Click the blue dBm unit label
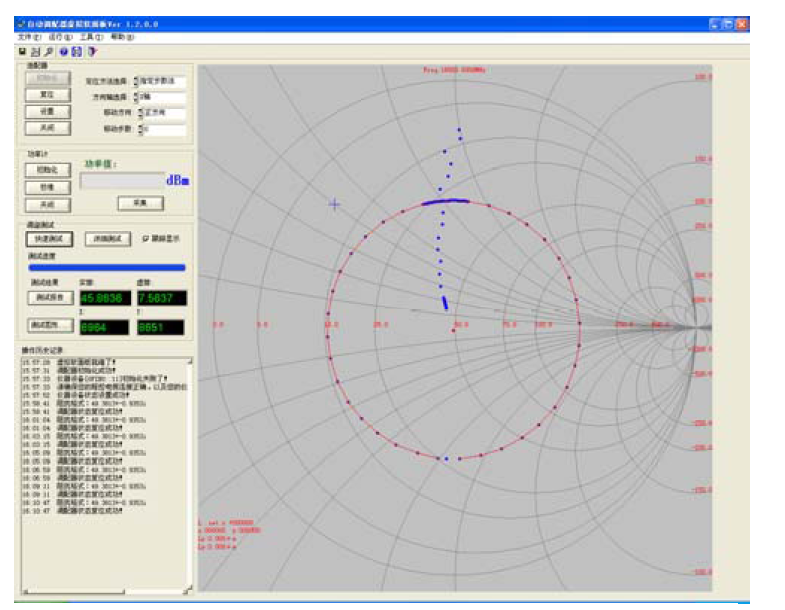The image size is (785, 610). point(178,180)
